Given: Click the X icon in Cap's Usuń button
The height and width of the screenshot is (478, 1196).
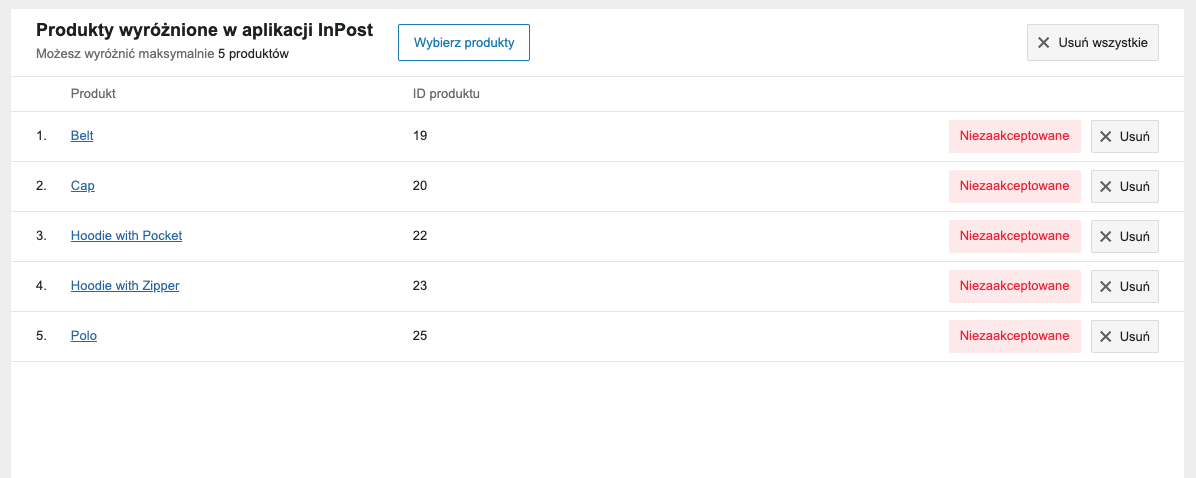Looking at the screenshot, I should 1105,186.
